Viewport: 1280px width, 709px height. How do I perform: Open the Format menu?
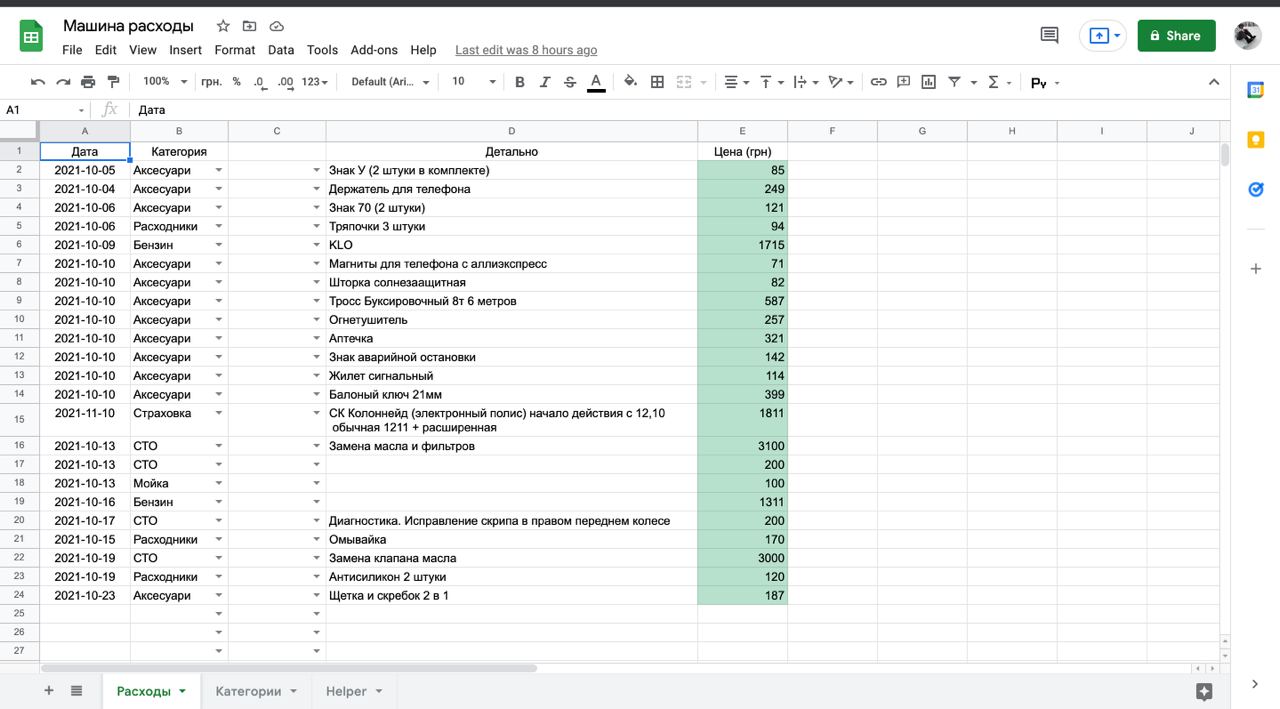[235, 50]
